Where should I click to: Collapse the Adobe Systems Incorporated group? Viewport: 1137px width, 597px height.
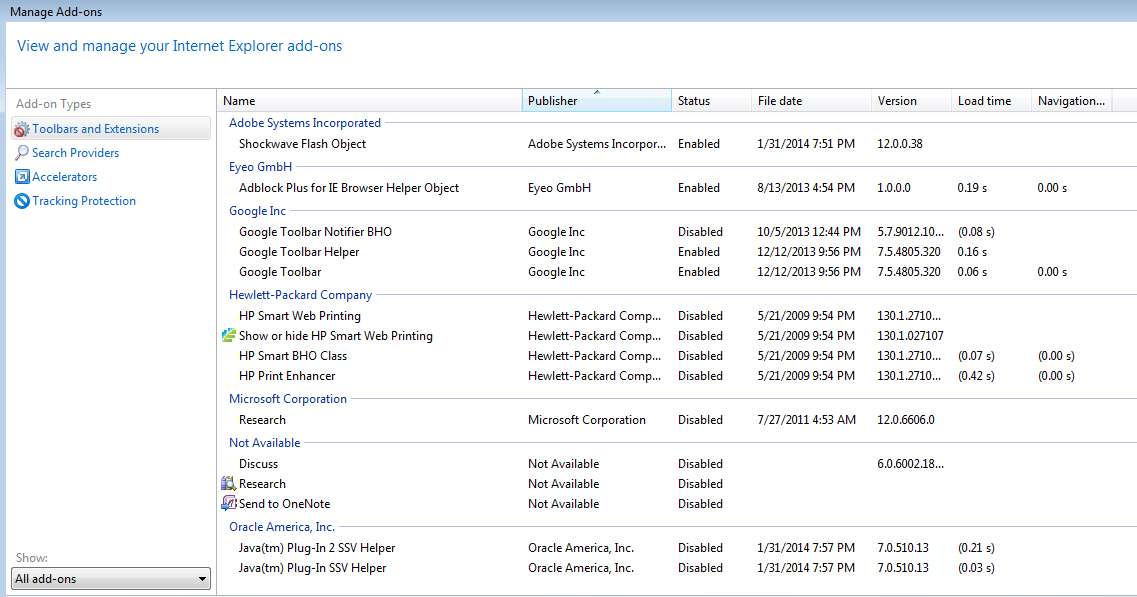click(x=305, y=123)
